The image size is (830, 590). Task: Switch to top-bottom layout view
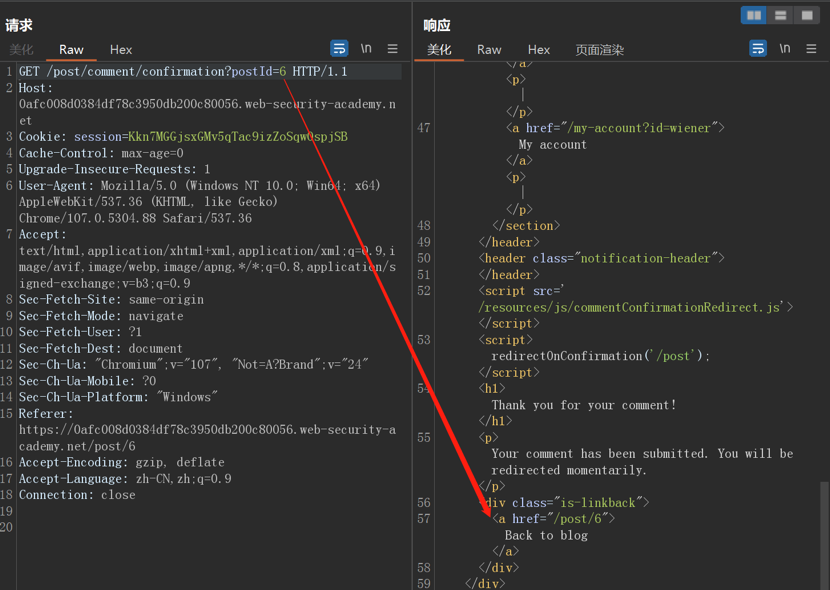(780, 15)
